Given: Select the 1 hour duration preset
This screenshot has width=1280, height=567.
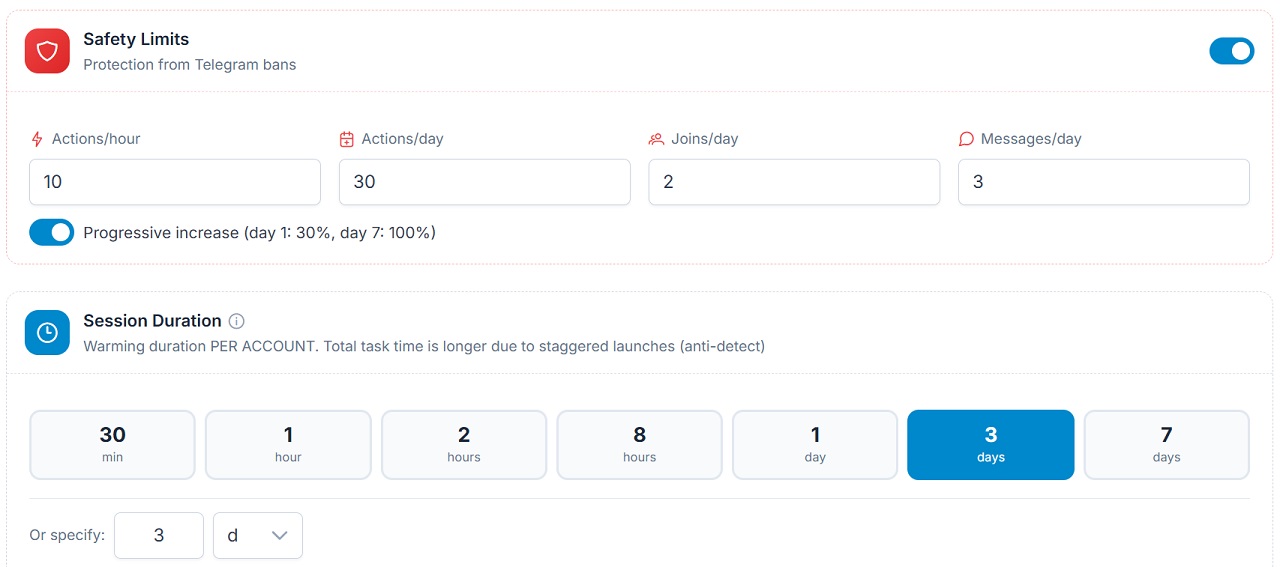Looking at the screenshot, I should [288, 445].
